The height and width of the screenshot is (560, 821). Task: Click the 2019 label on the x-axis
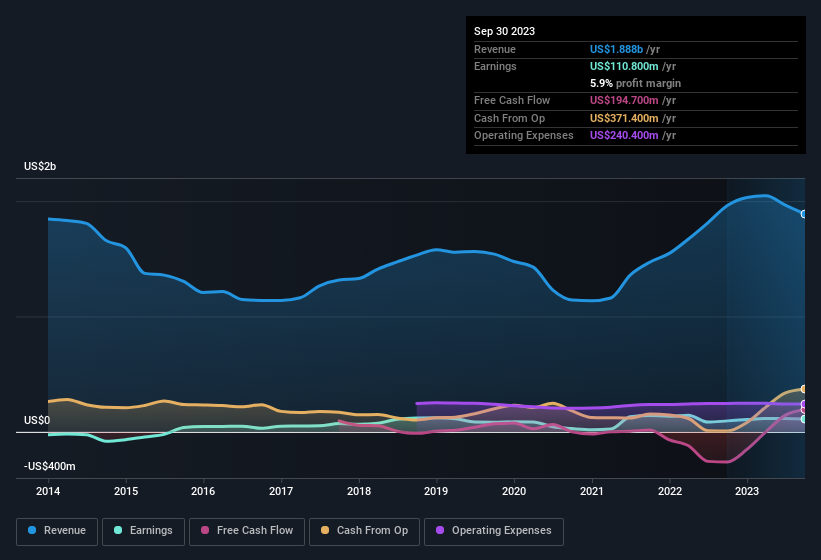point(436,491)
